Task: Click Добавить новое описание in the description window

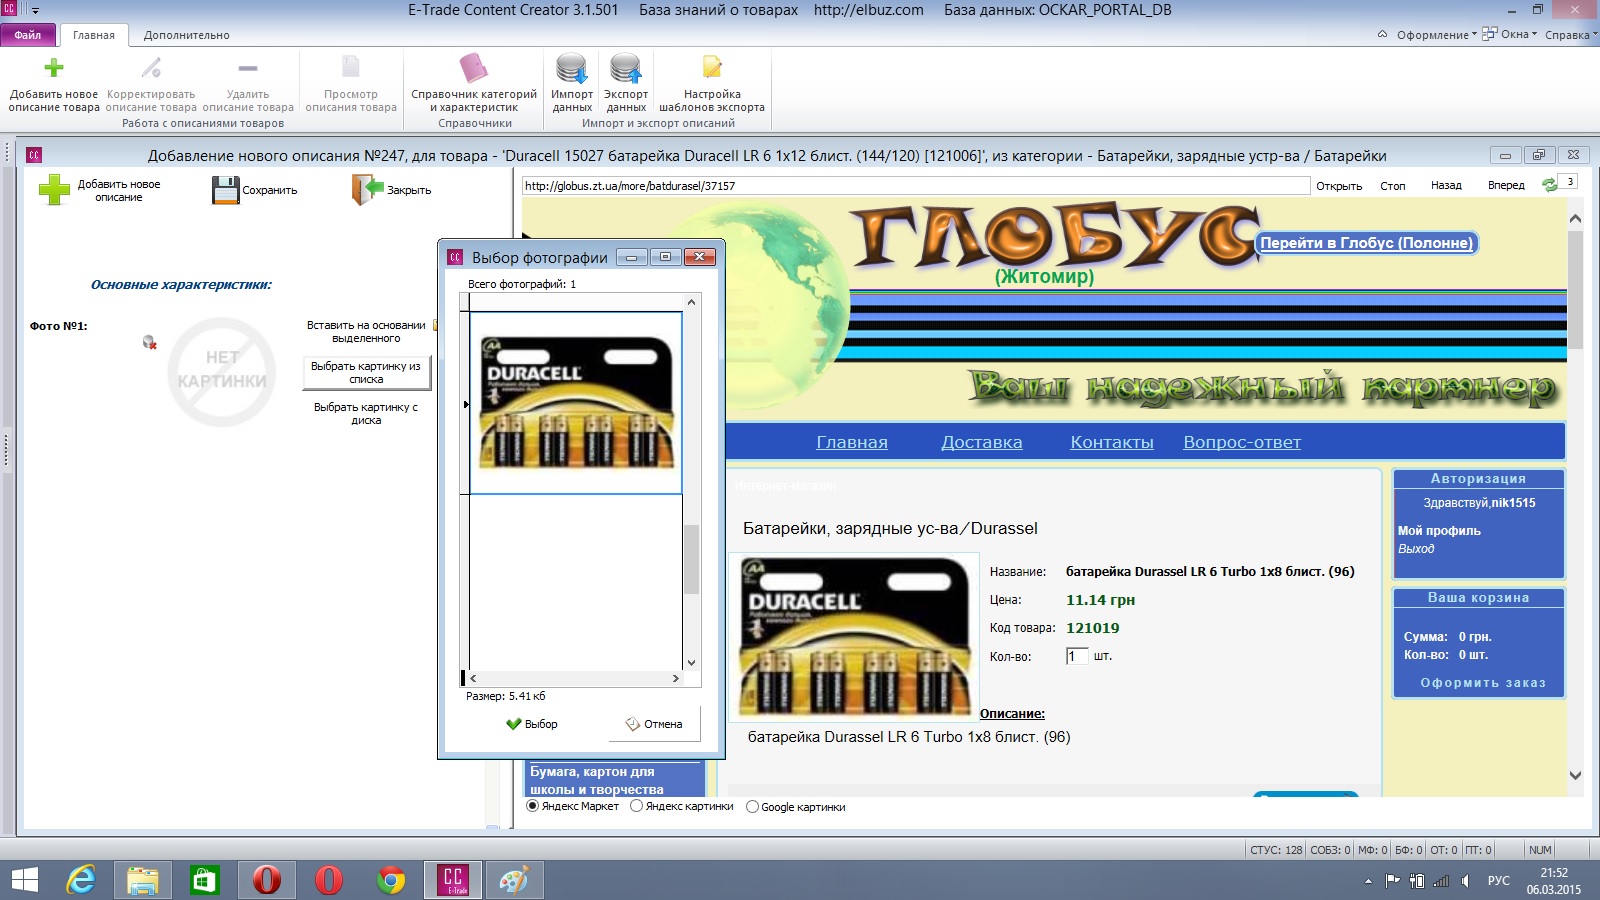Action: click(99, 190)
